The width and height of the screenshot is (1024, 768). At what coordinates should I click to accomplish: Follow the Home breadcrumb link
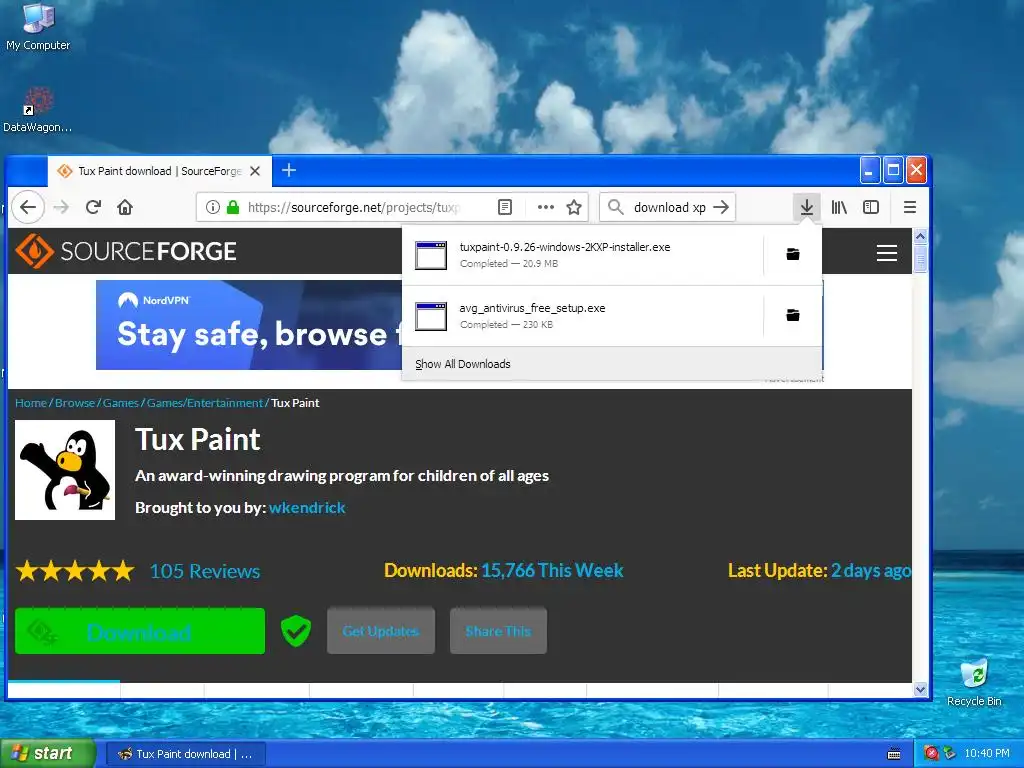pos(31,403)
